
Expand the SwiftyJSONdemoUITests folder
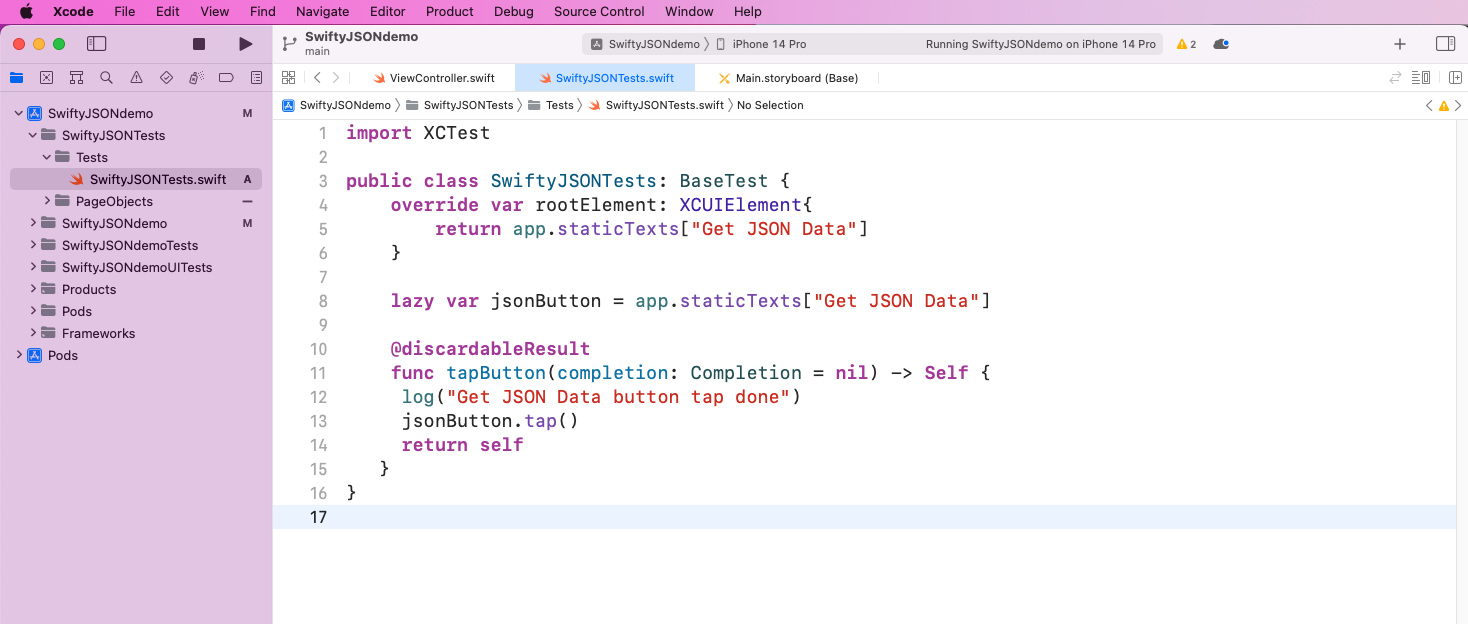[x=33, y=267]
